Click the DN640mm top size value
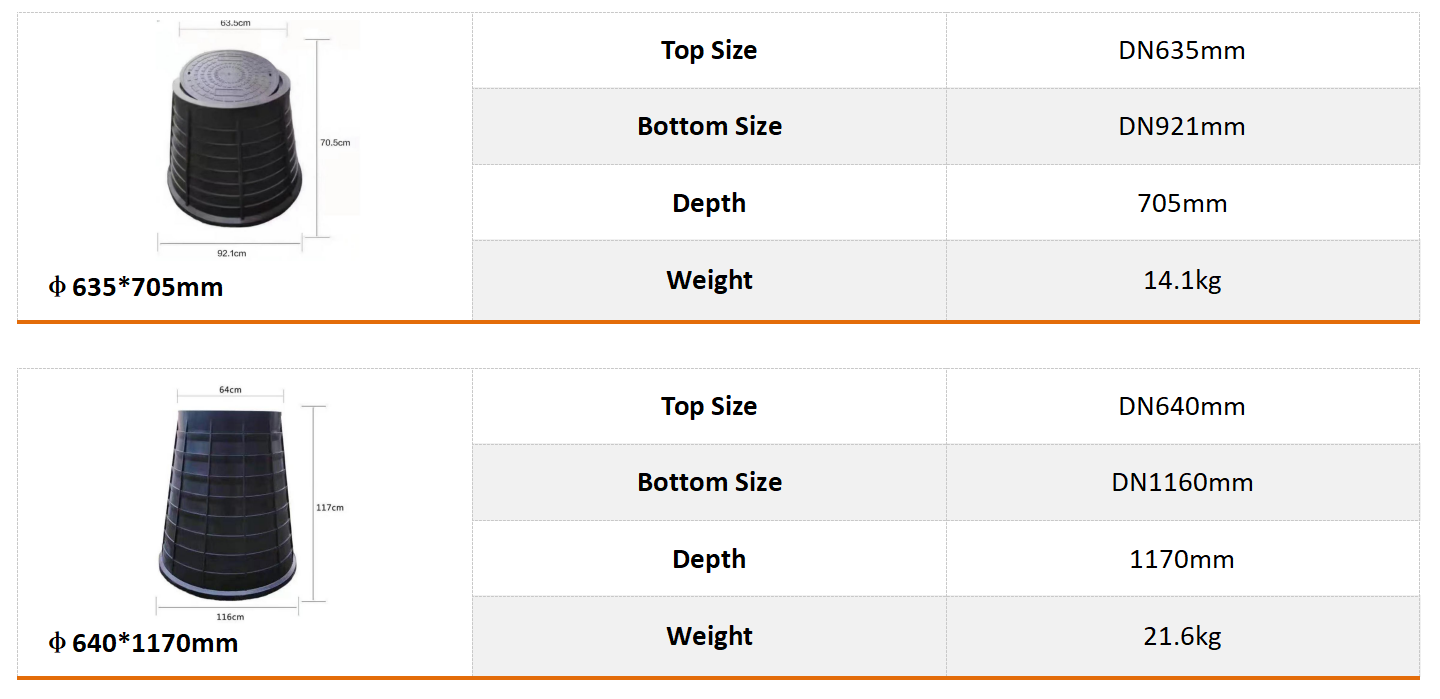 point(1182,407)
